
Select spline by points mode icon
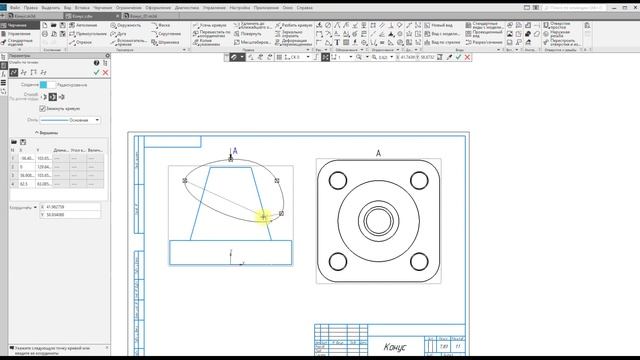(14, 72)
